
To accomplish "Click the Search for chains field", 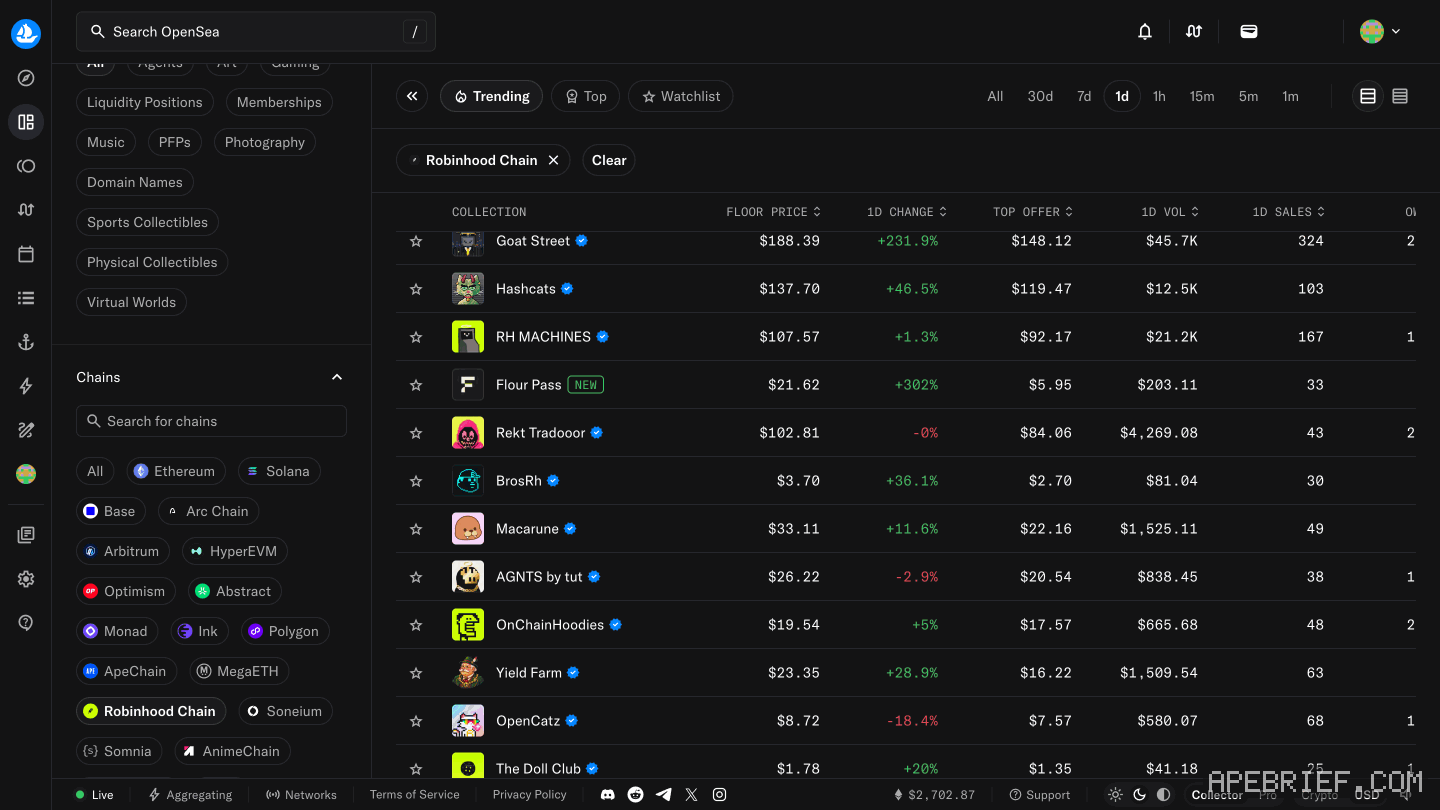I will (211, 421).
